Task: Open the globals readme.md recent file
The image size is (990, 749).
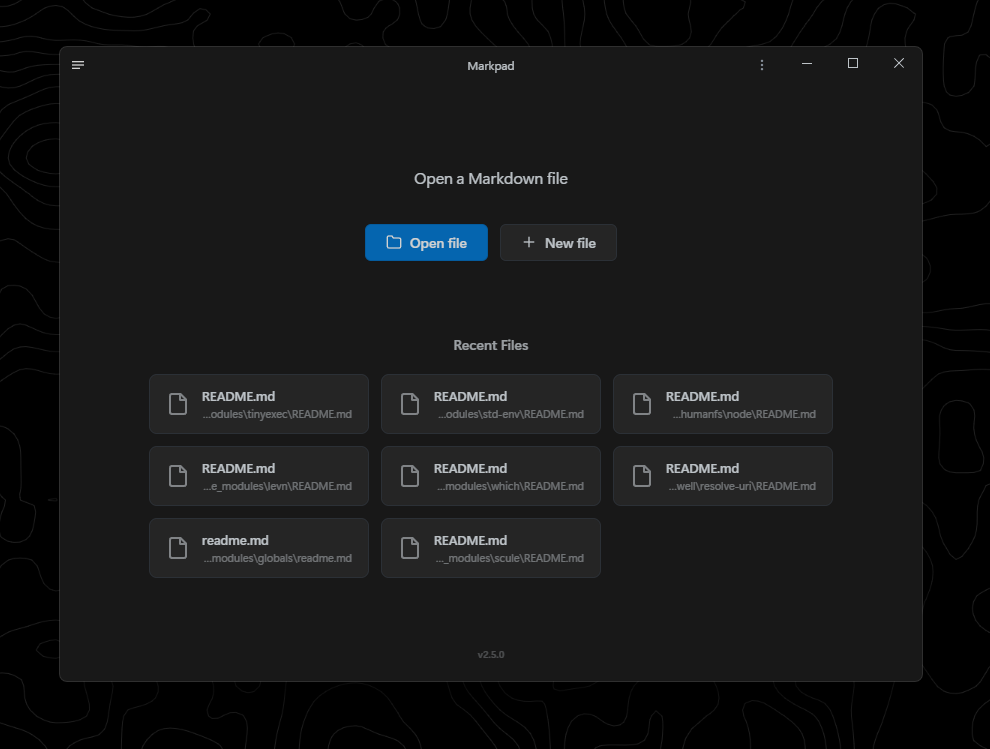Action: [259, 548]
